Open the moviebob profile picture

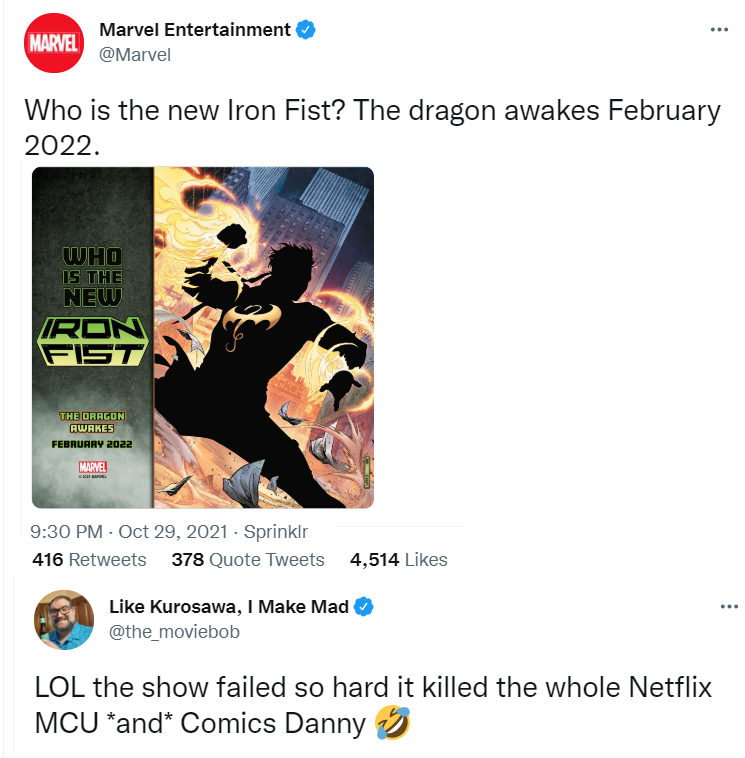(x=63, y=620)
